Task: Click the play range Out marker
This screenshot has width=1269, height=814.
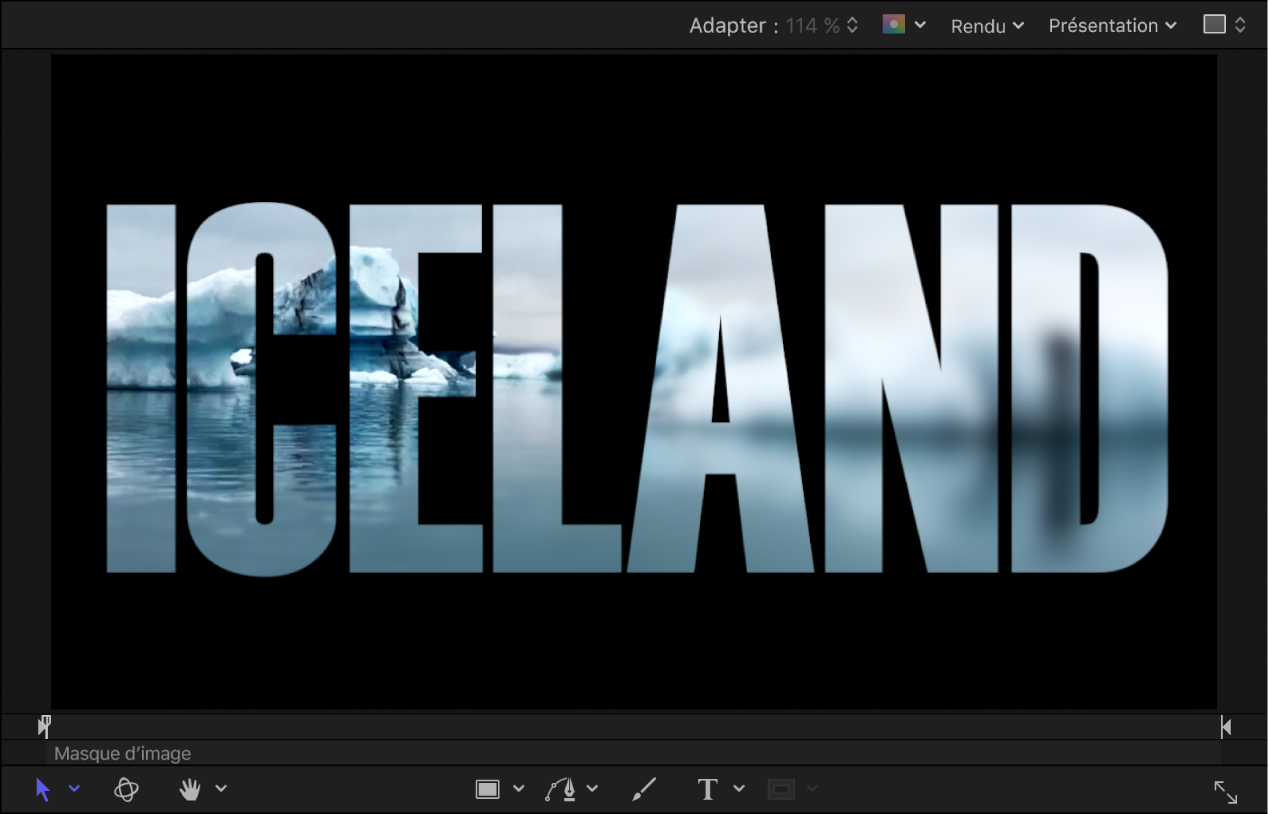Action: tap(1226, 727)
